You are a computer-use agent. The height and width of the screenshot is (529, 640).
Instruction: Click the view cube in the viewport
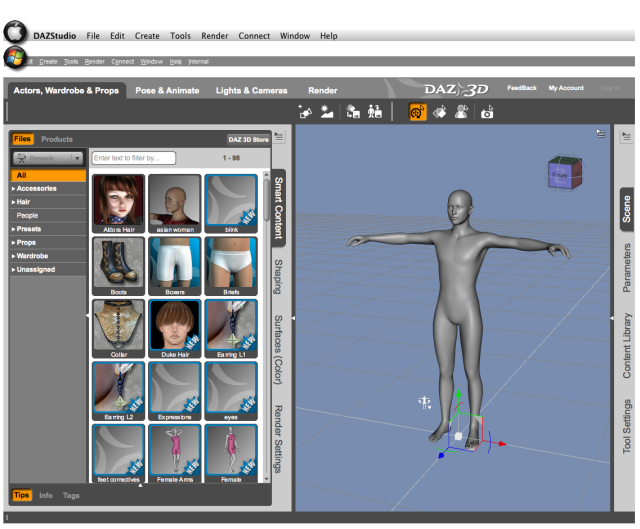[561, 172]
